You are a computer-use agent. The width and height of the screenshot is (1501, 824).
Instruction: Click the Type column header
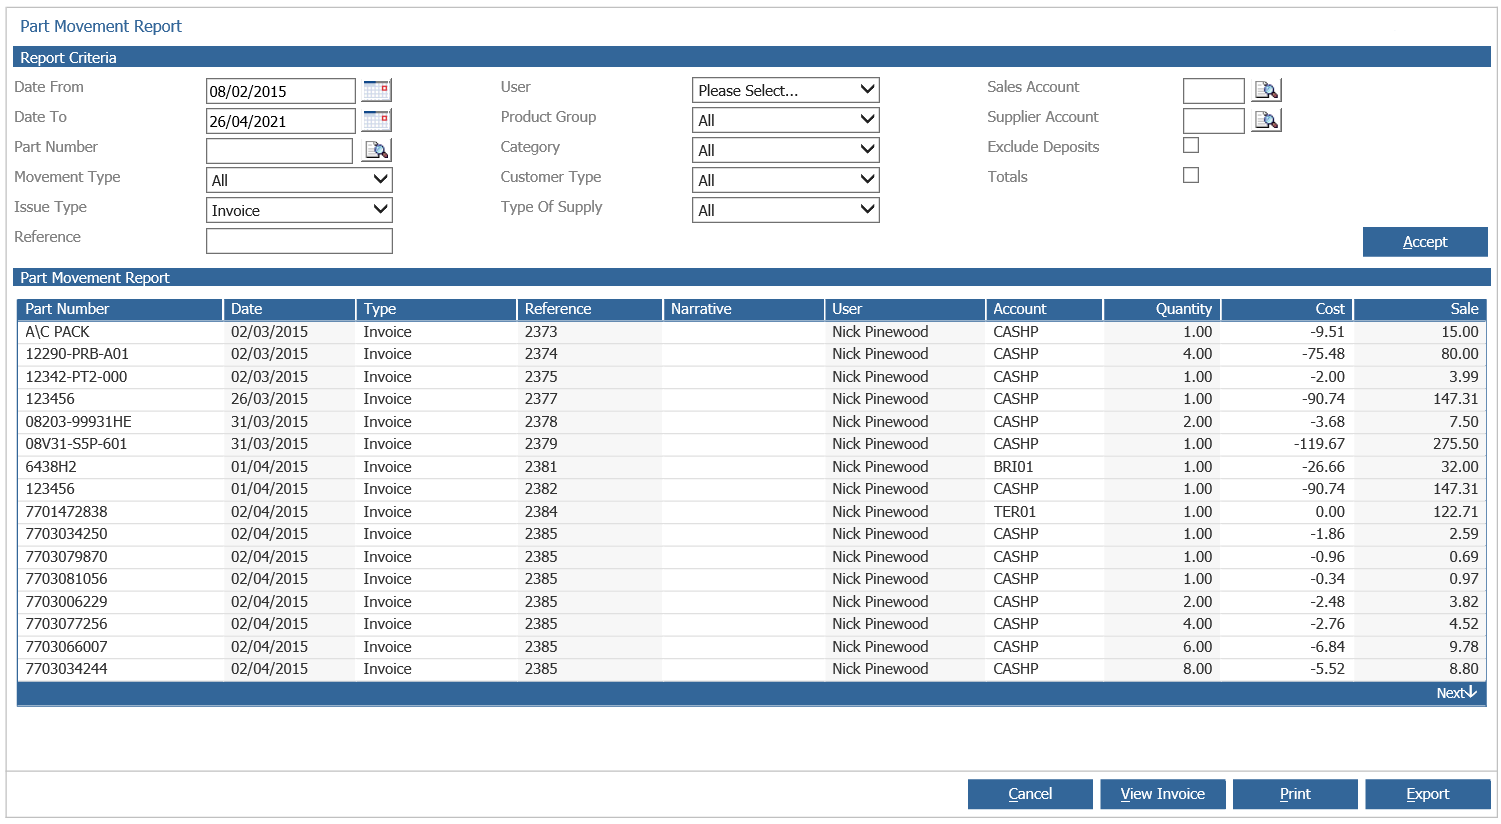click(436, 309)
